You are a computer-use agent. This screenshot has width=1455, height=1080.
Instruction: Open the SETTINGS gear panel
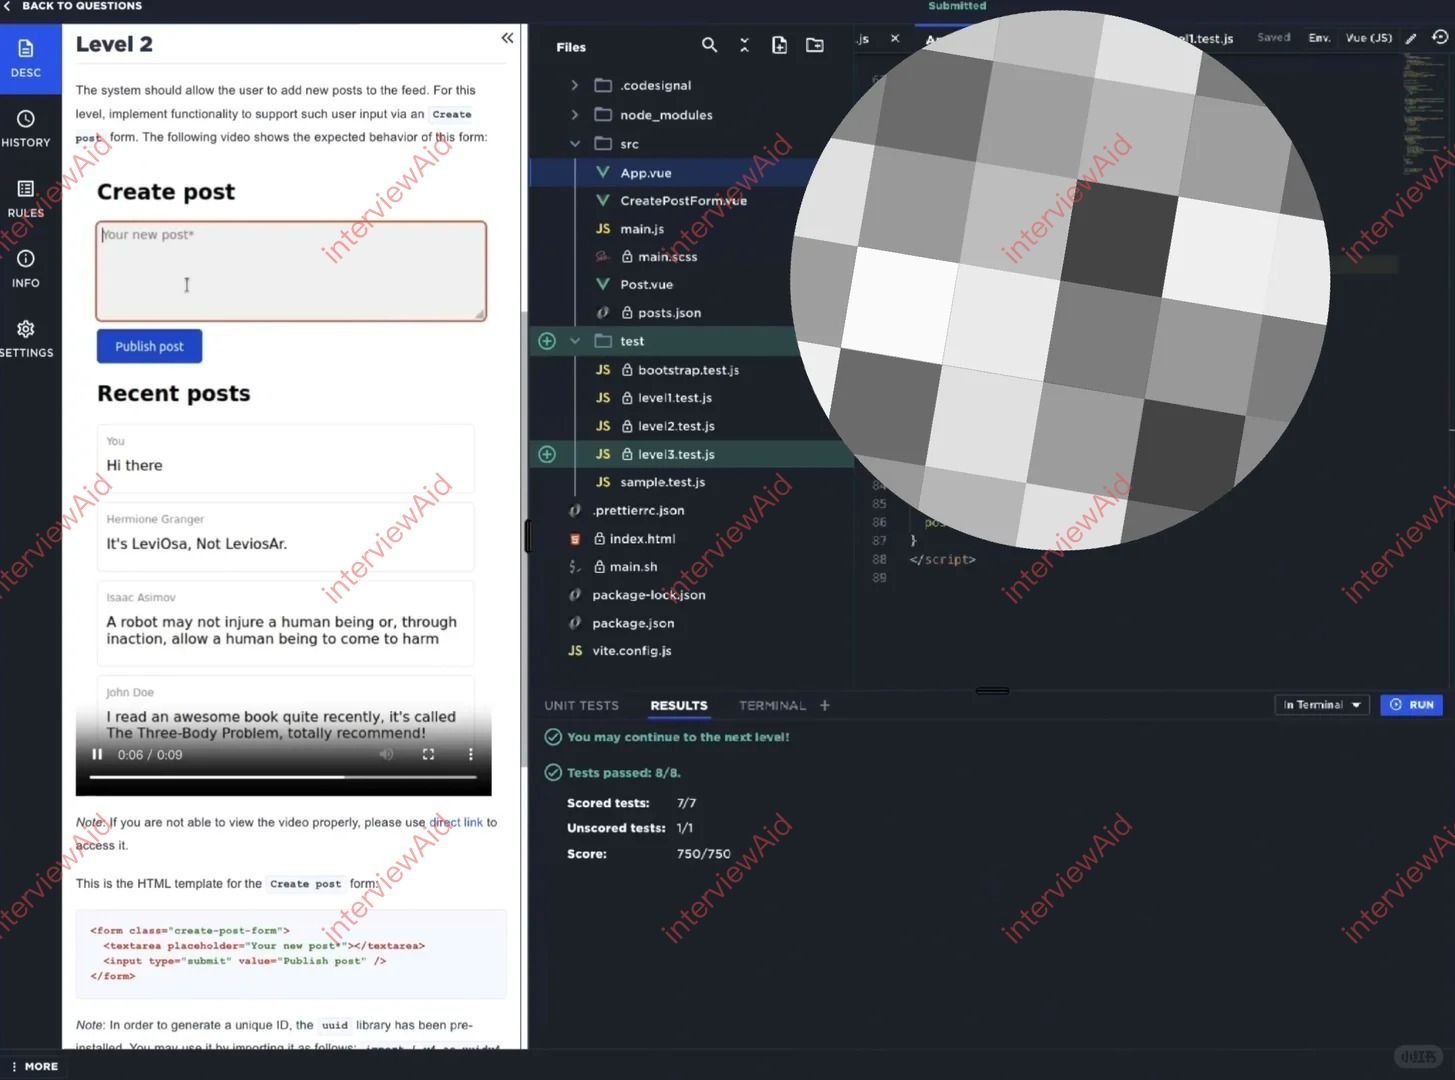click(x=26, y=338)
